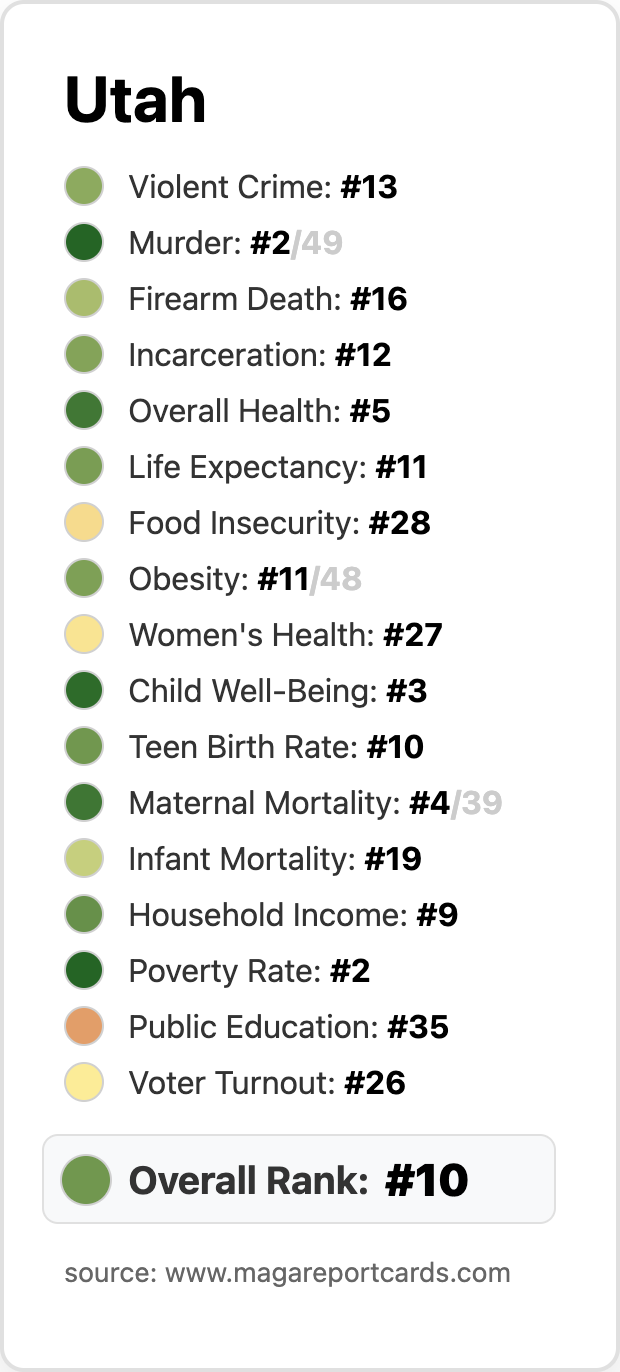Select the Firearm Death color dot
620x1372 pixels.
(x=84, y=299)
